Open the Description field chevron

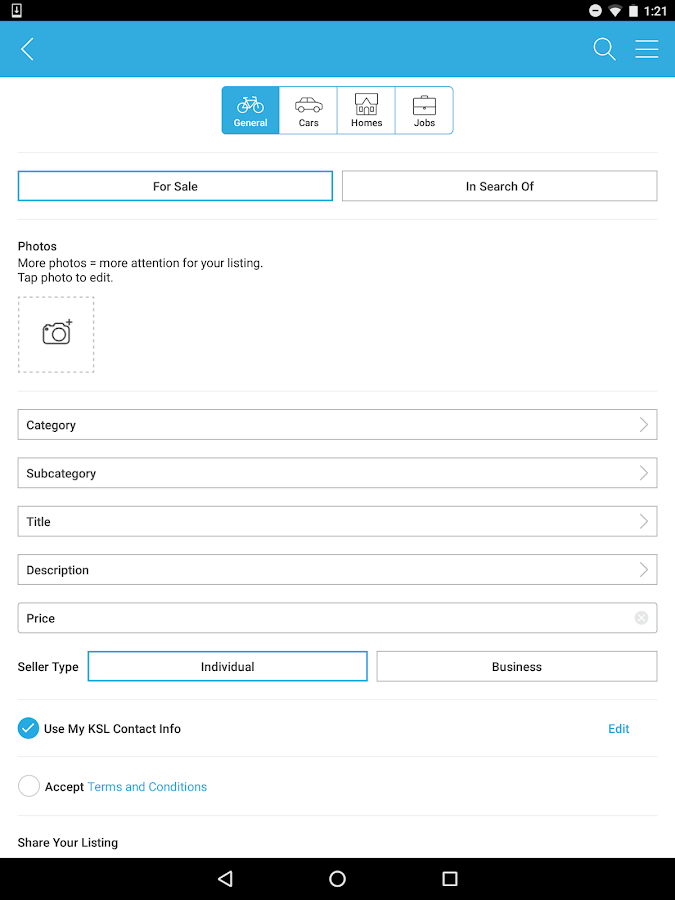coord(643,570)
